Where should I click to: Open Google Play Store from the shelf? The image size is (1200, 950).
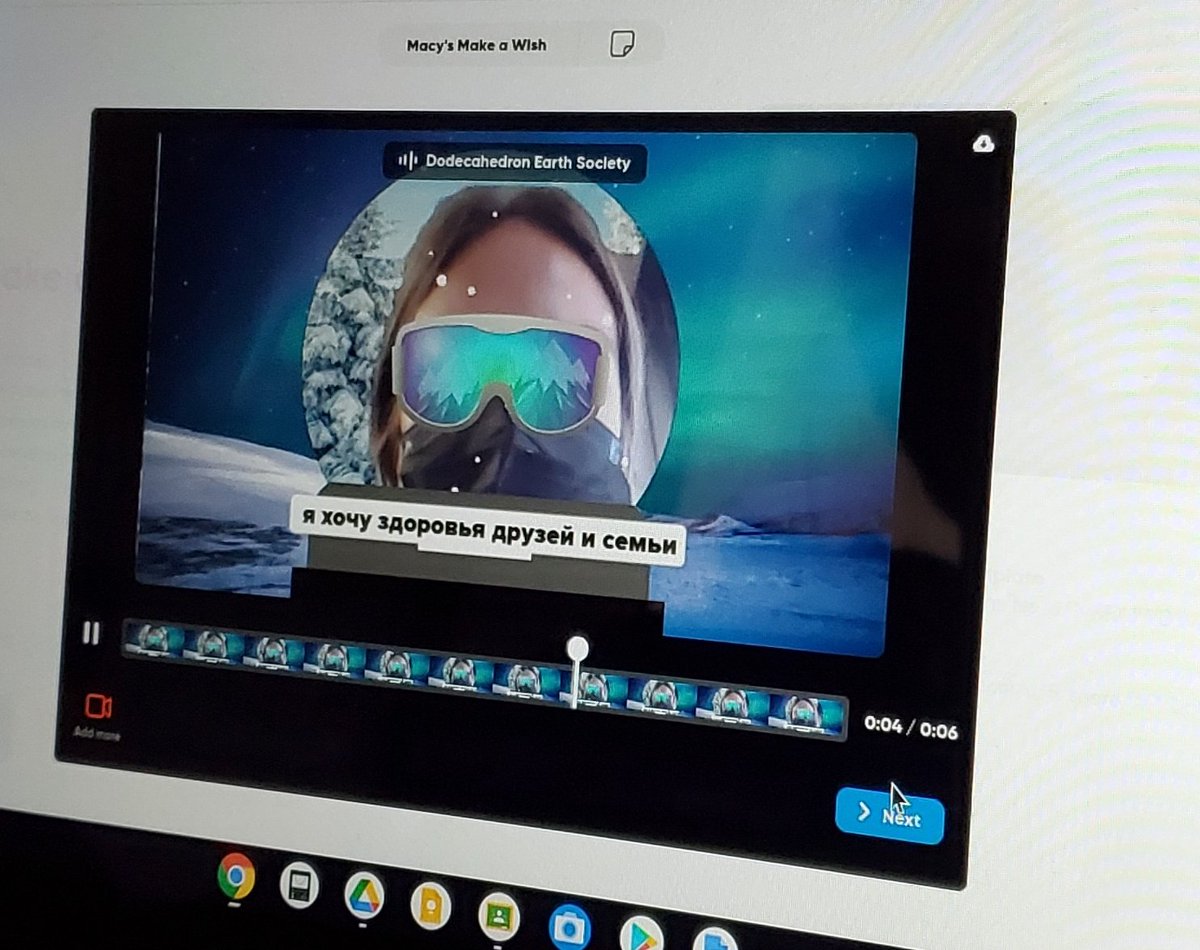[x=640, y=933]
